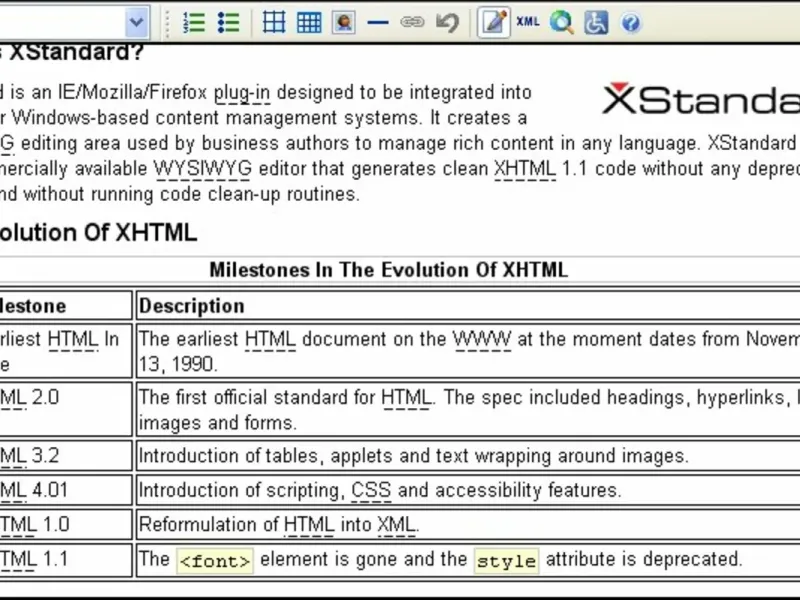Click the 'ML 3.2' milestone cell
The image size is (800, 600).
click(x=65, y=456)
